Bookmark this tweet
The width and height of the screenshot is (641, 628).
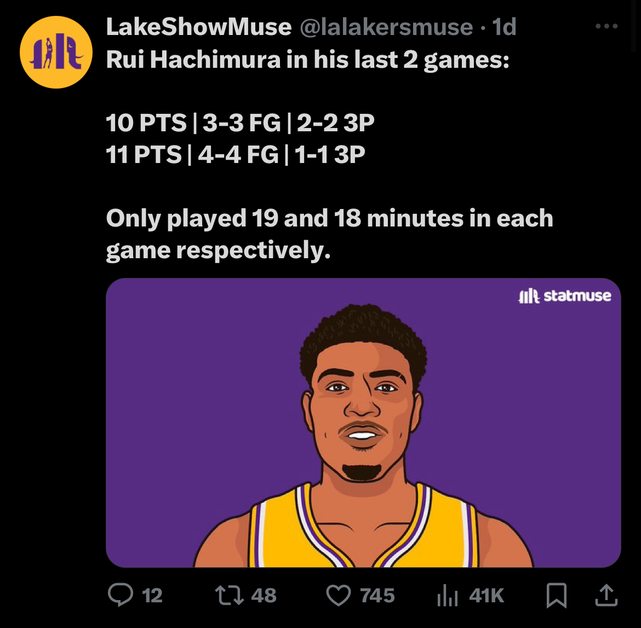point(556,595)
